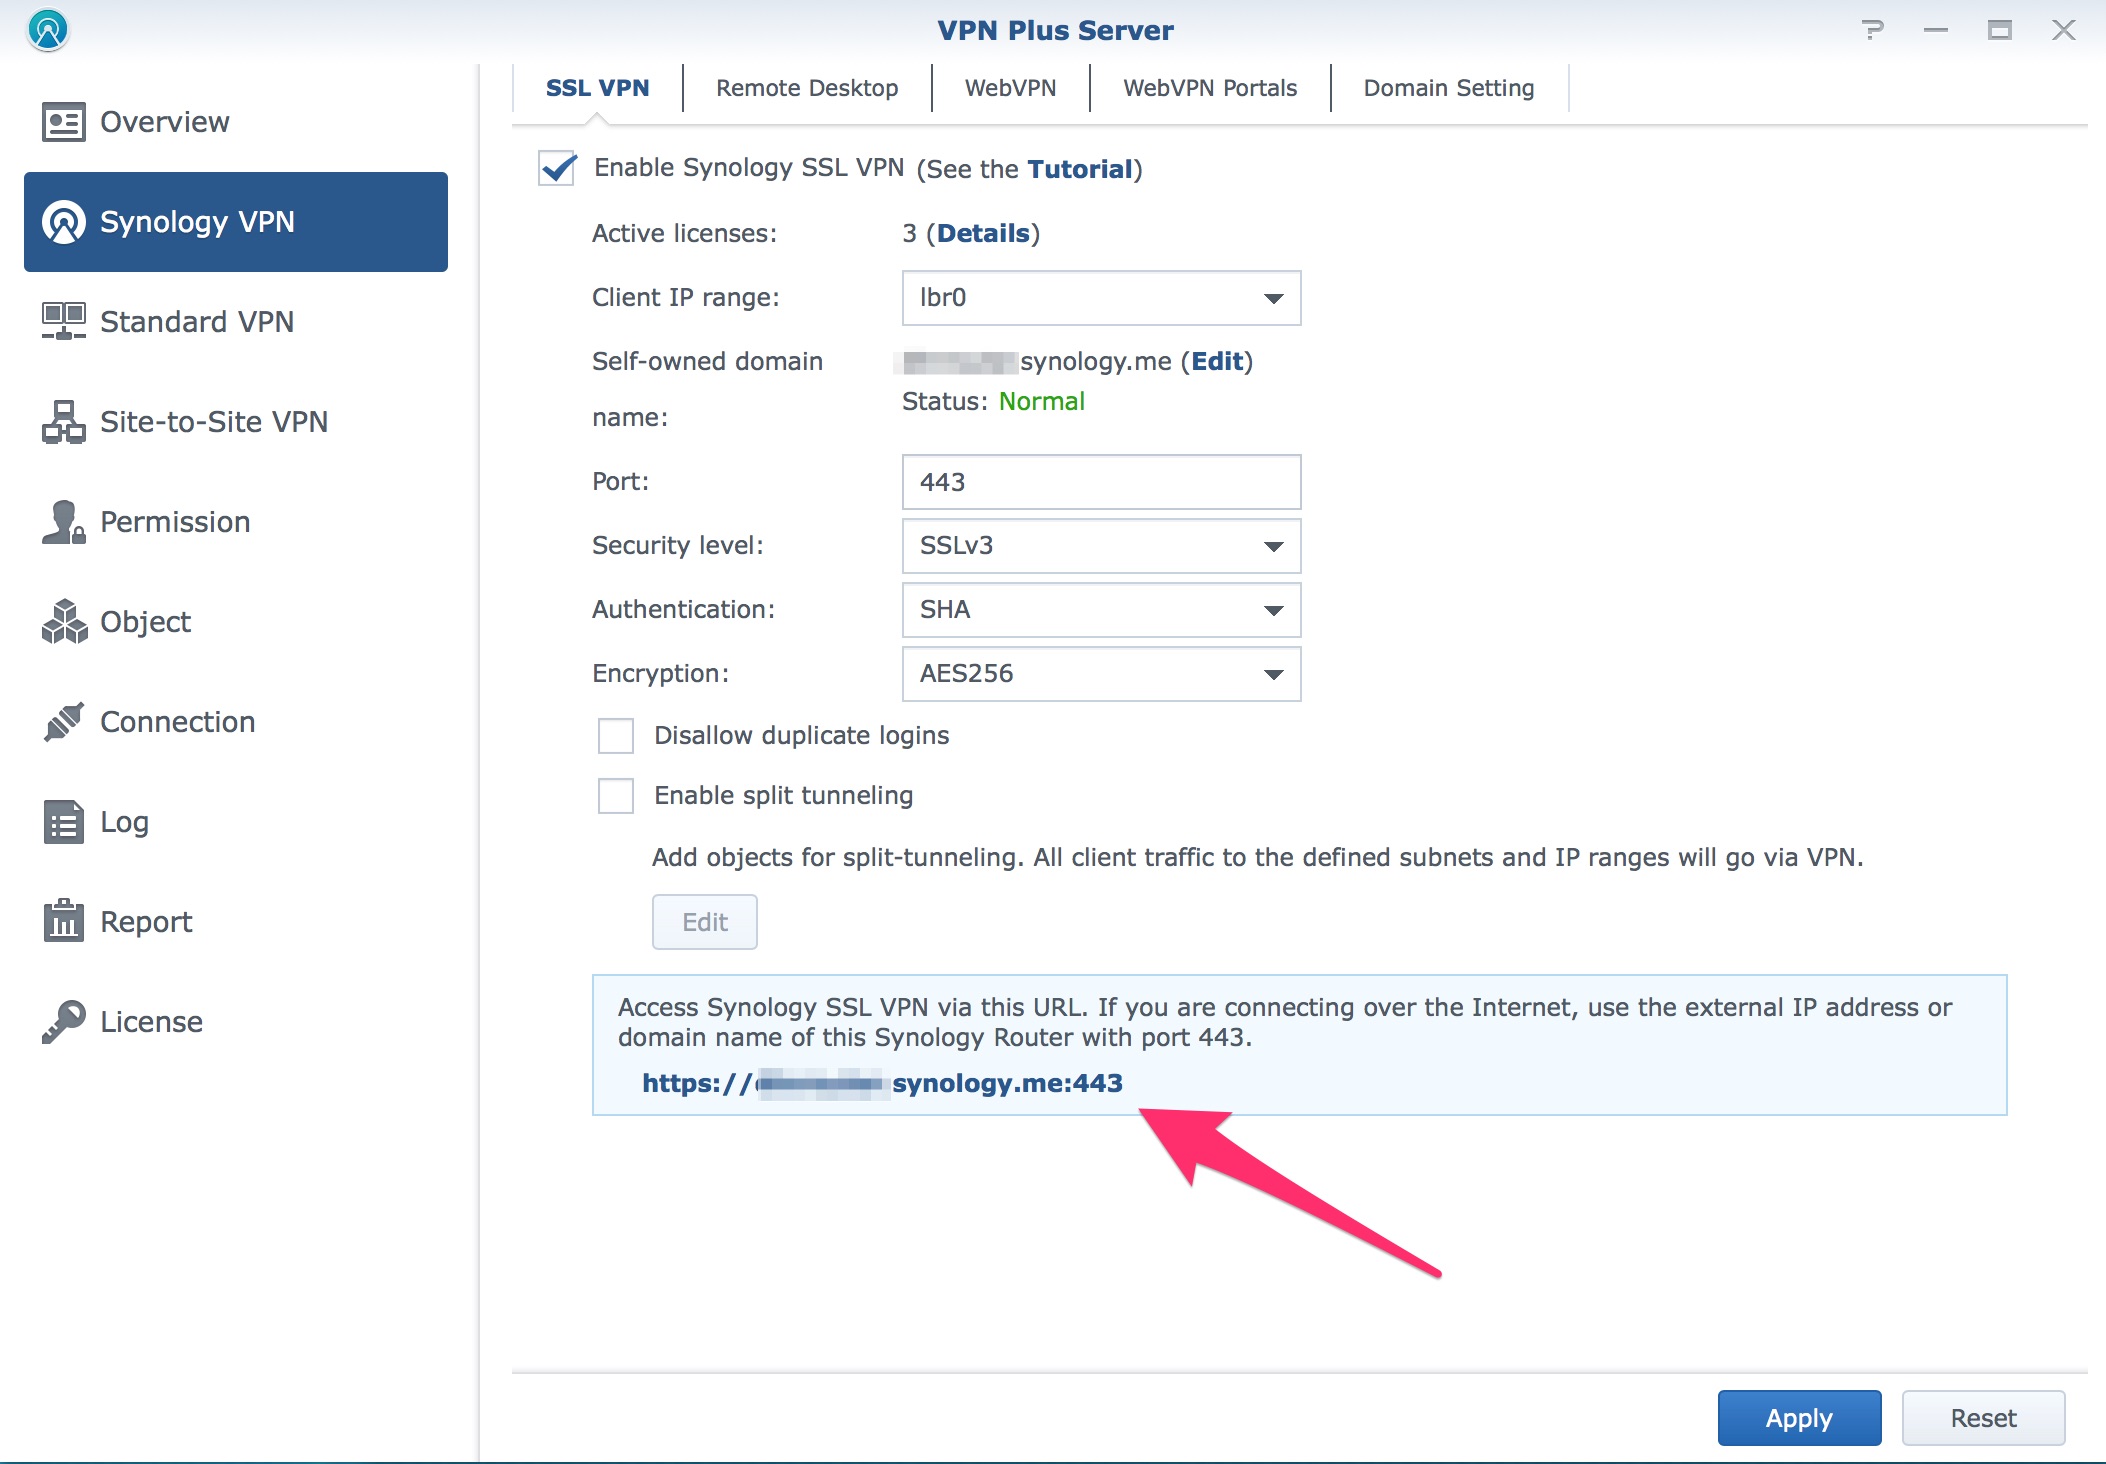Click the help question mark icon

tap(1873, 30)
